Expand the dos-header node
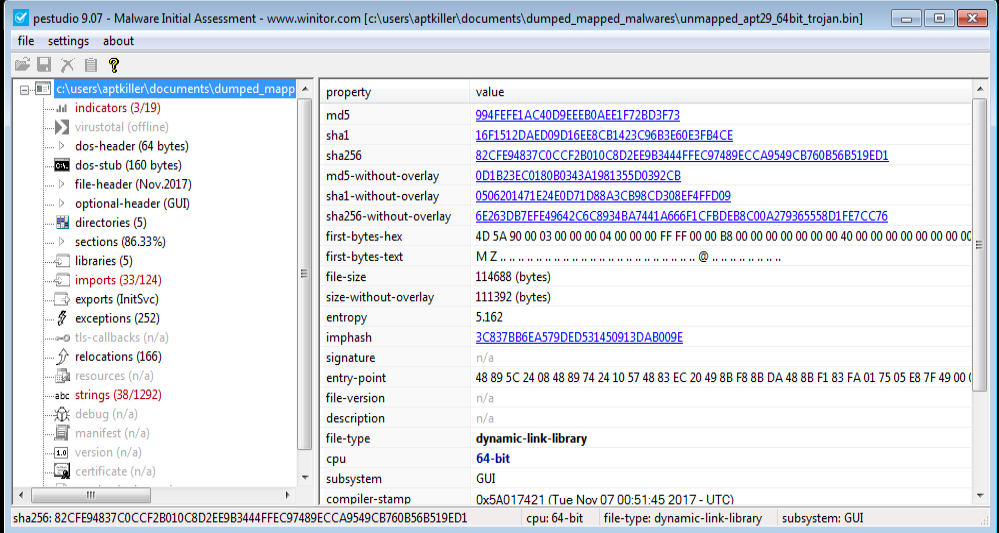 pyautogui.click(x=62, y=146)
